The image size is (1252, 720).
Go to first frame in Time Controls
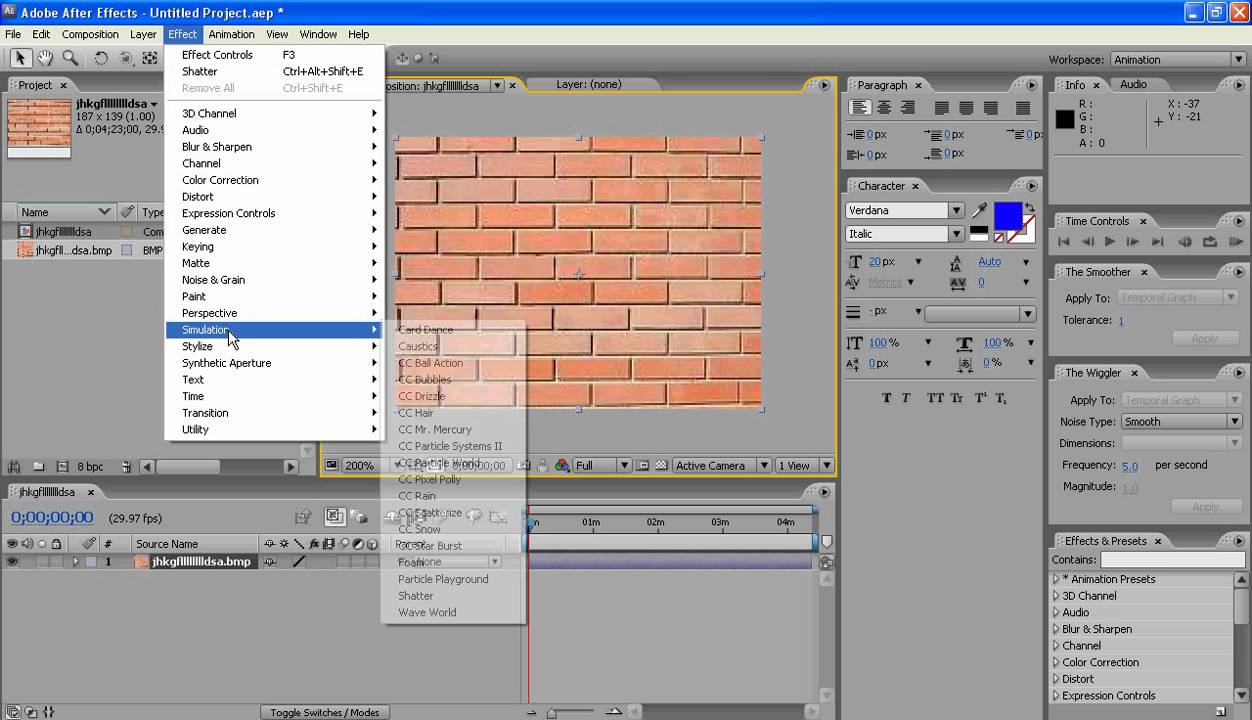[1064, 242]
